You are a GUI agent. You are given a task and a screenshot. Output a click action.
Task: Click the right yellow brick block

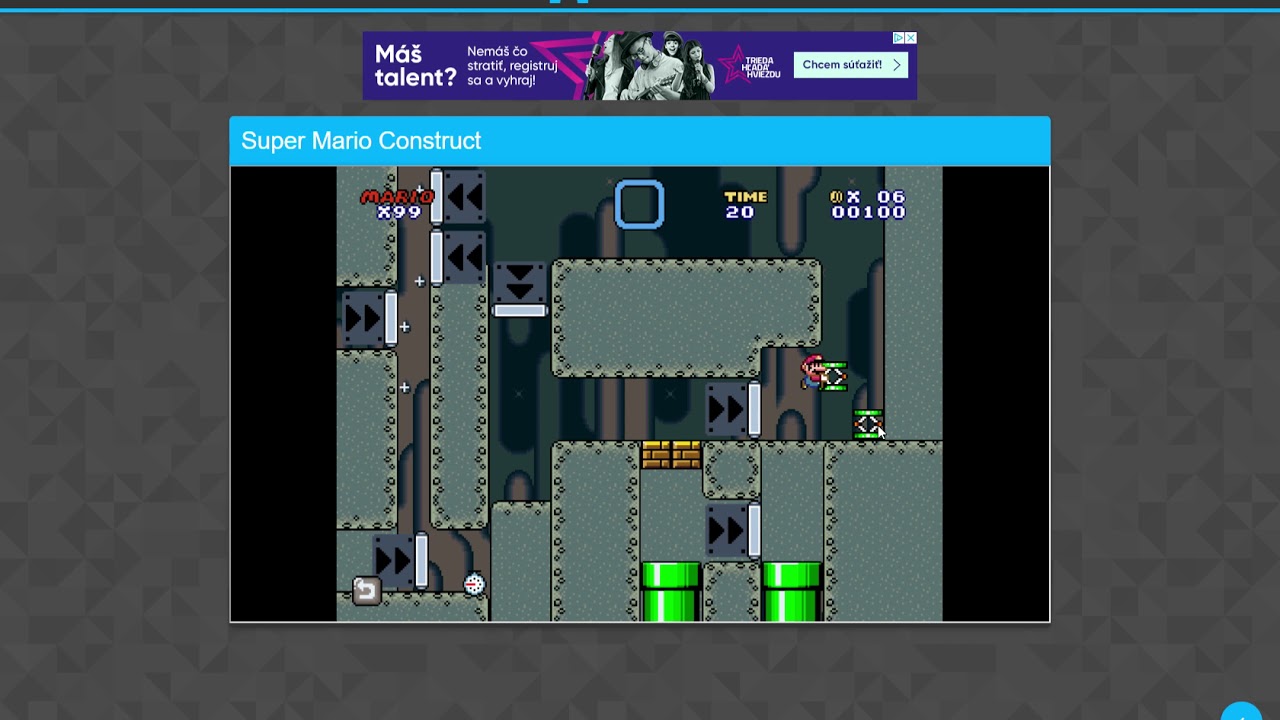(686, 455)
